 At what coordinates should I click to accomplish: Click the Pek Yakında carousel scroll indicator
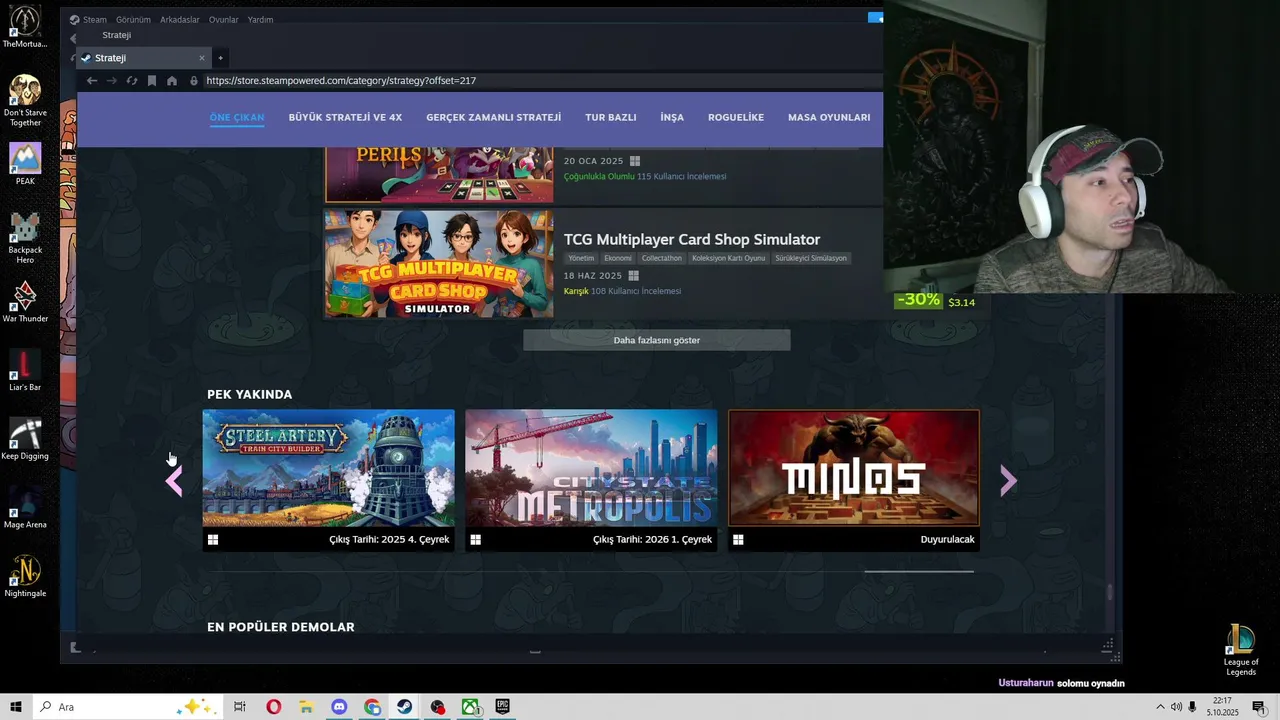click(x=919, y=571)
